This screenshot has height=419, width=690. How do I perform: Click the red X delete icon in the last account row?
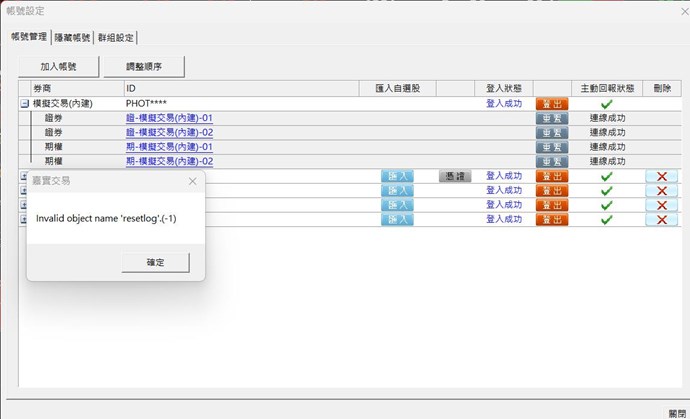point(660,220)
